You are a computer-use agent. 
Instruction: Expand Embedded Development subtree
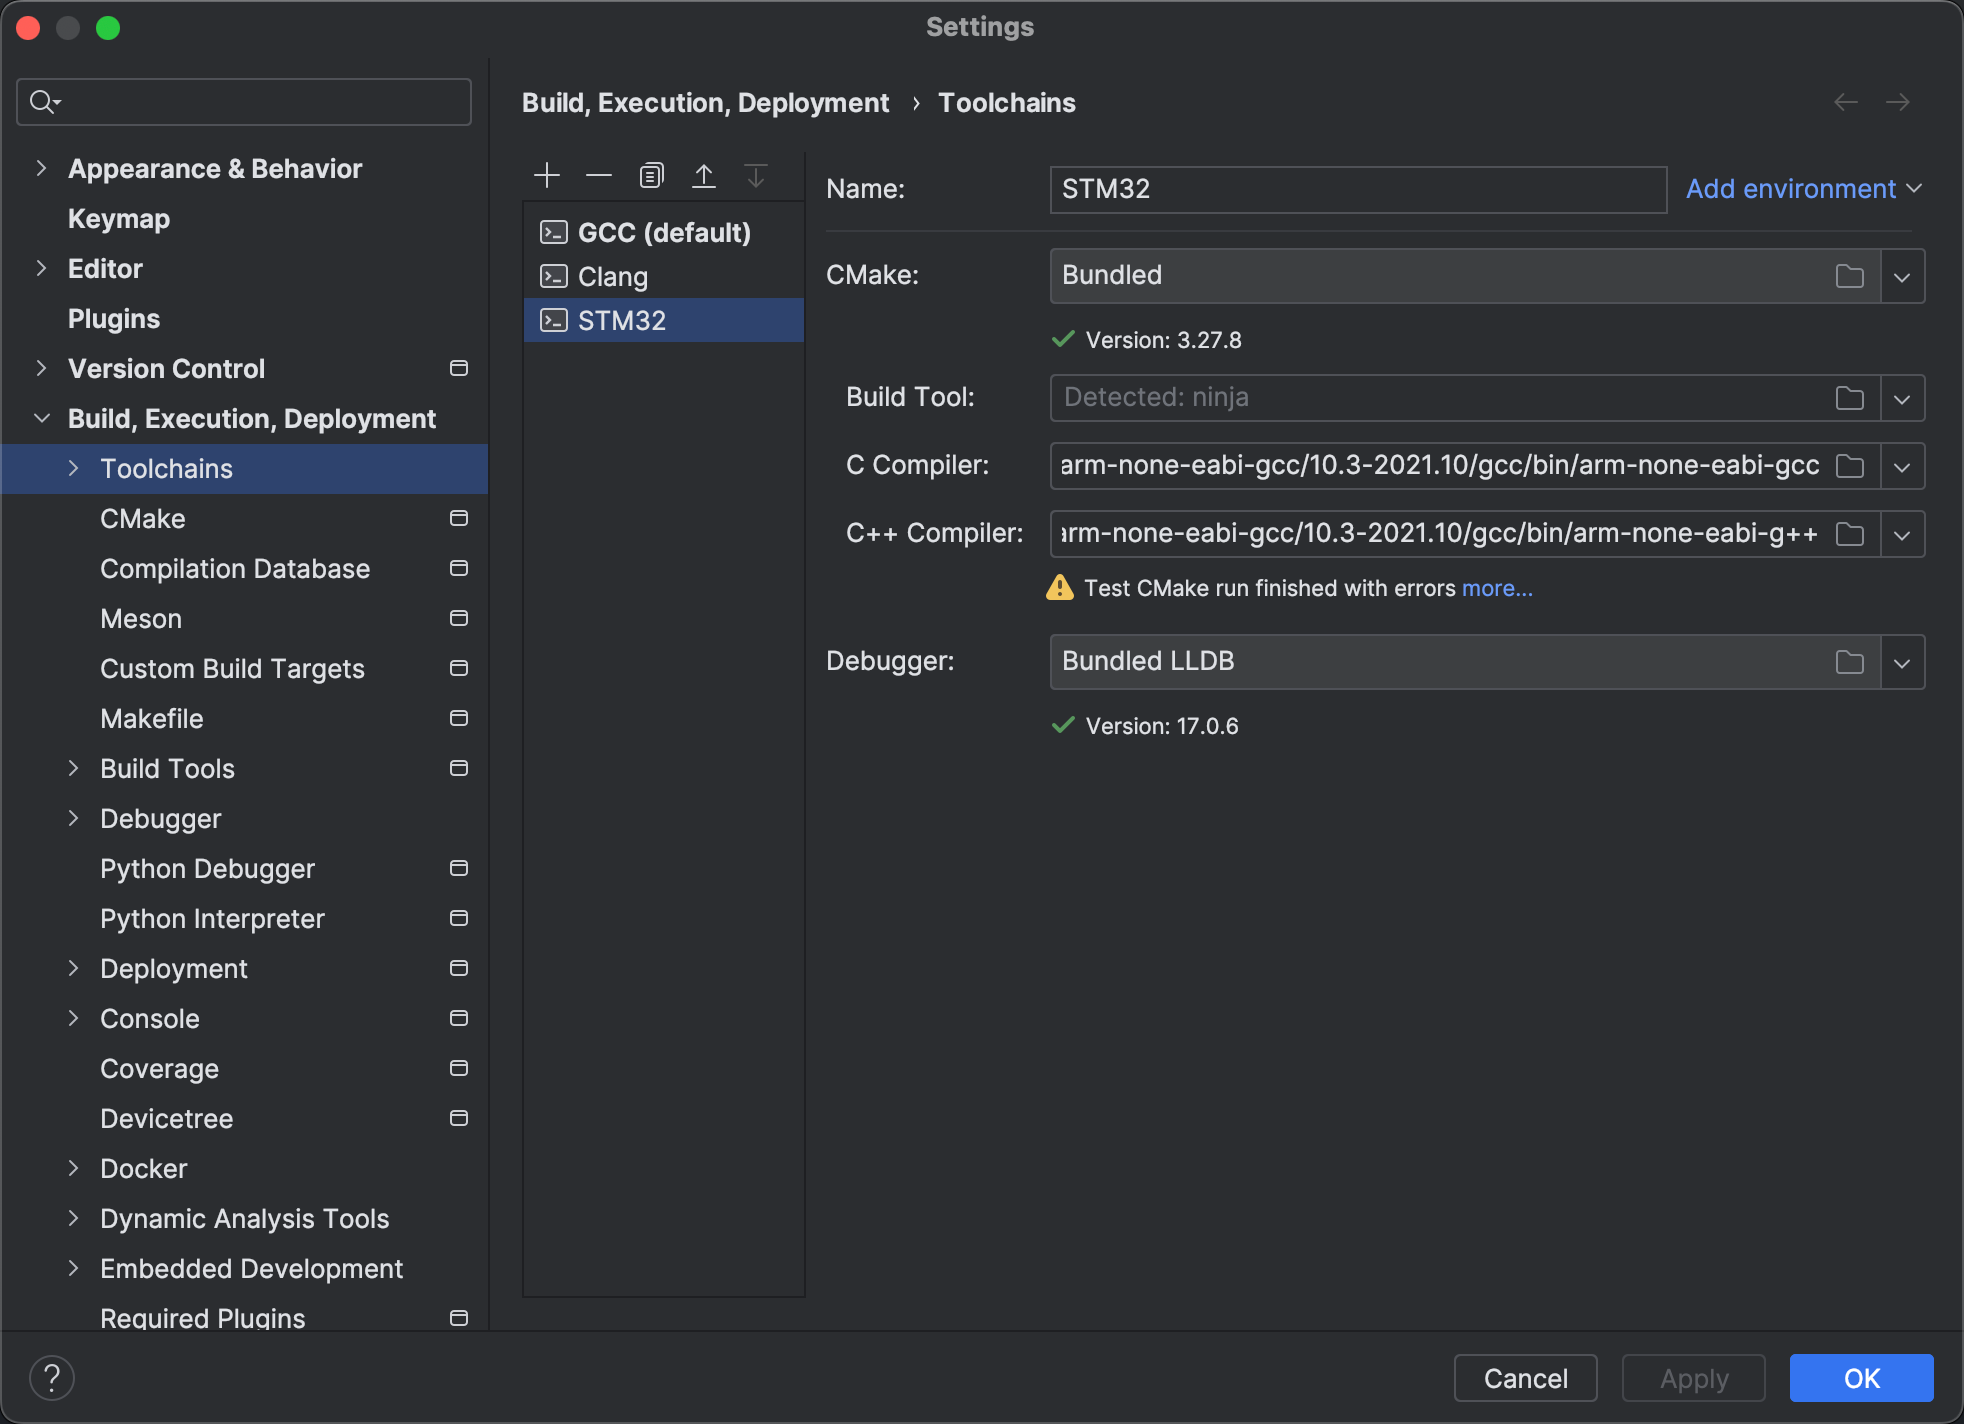tap(73, 1268)
